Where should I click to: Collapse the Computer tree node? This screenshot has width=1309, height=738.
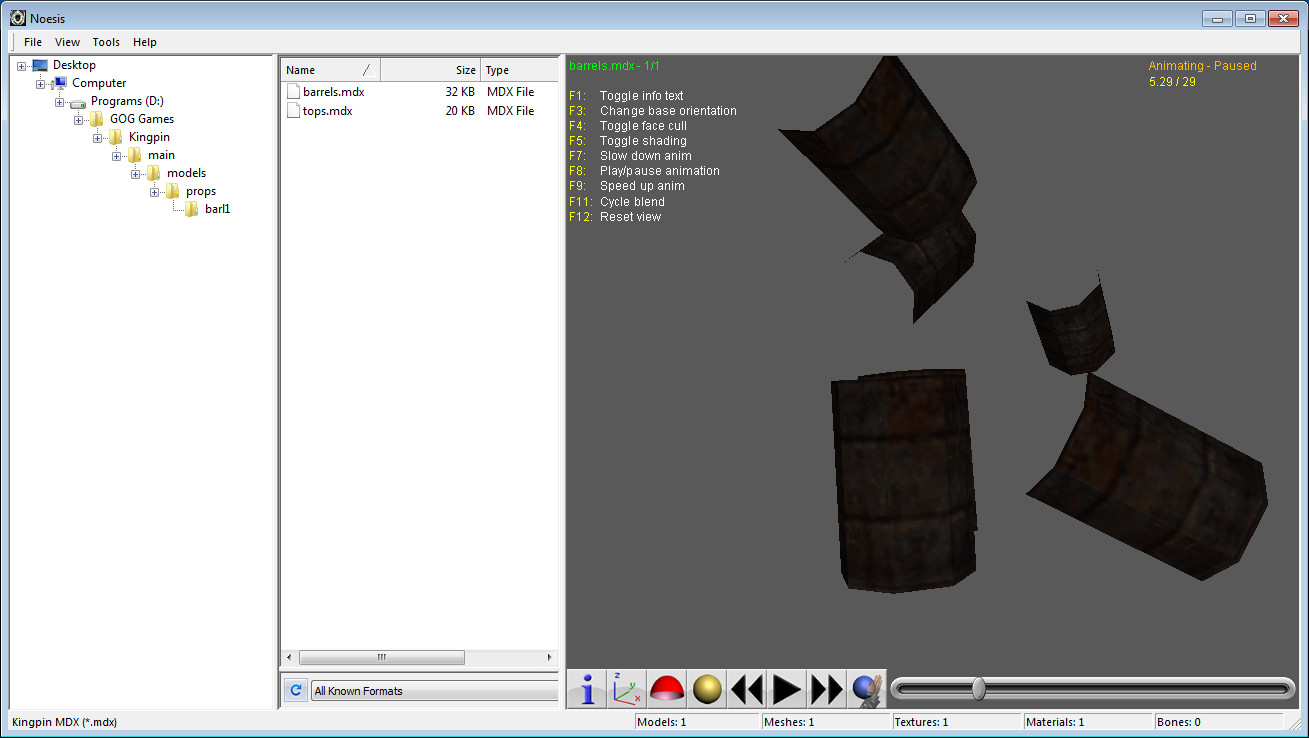point(41,84)
